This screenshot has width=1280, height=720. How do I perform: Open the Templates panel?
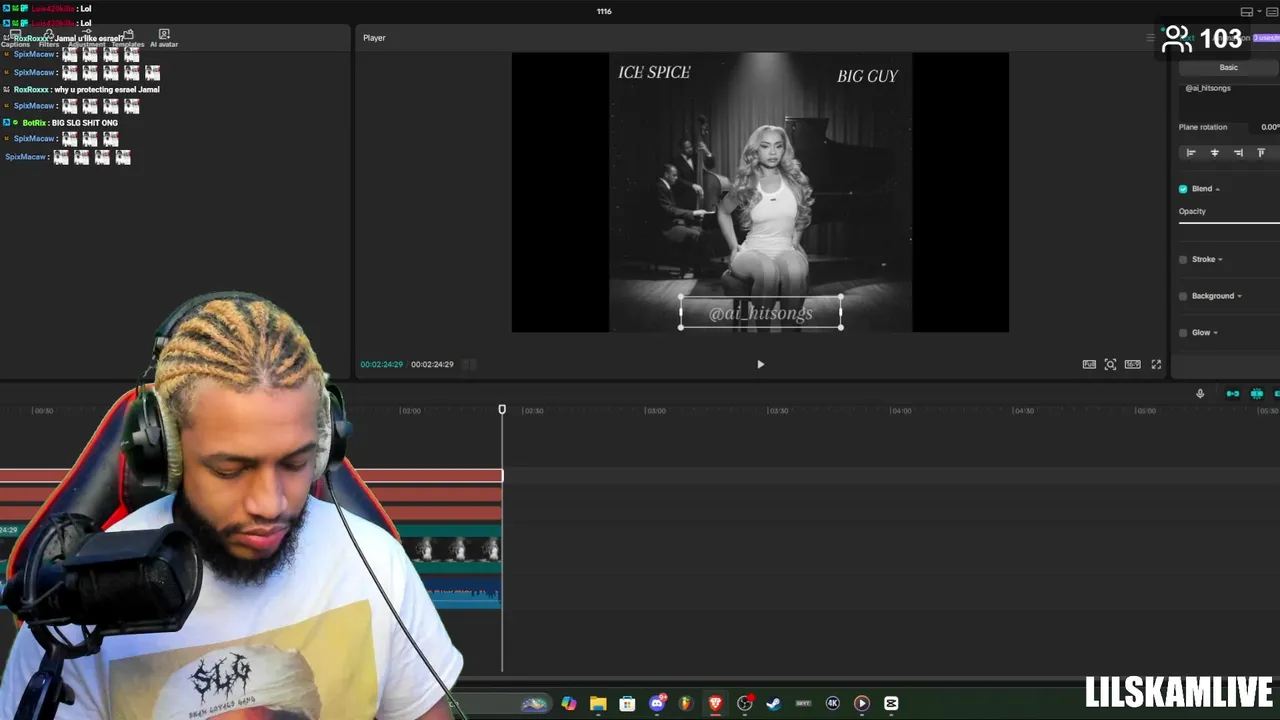128,39
